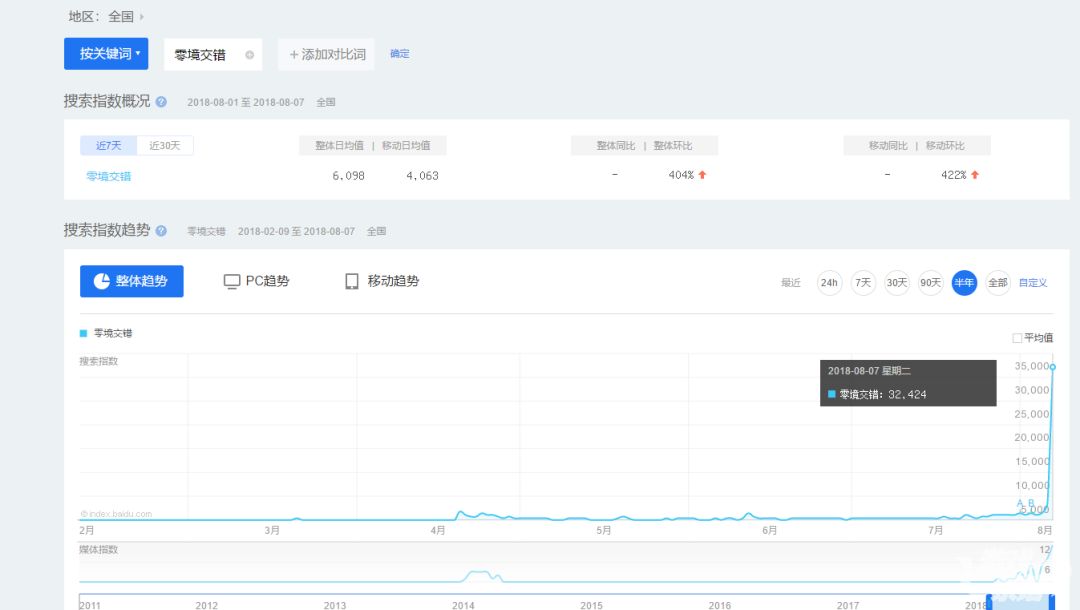The image size is (1080, 610).
Task: Open help icon next to 搜索指数概况
Action: [161, 102]
